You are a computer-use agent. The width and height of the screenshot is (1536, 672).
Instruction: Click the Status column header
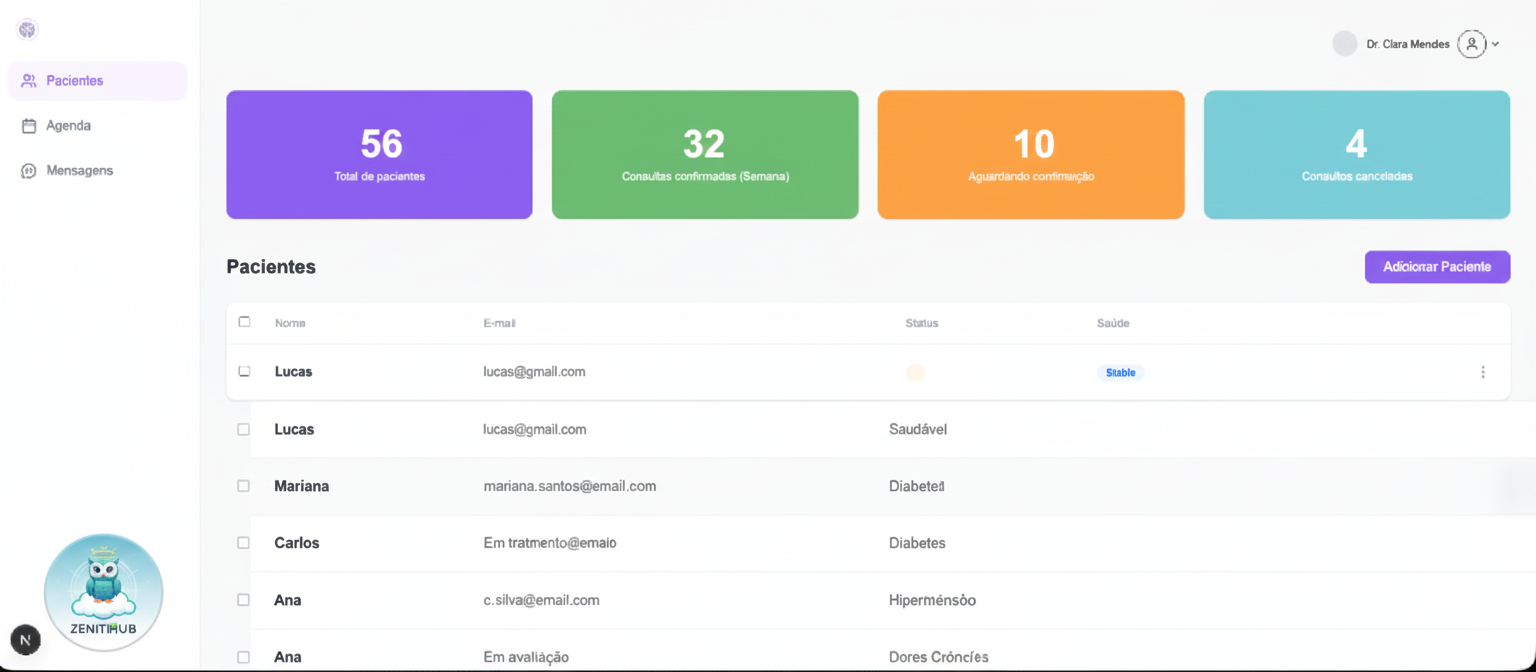(921, 322)
